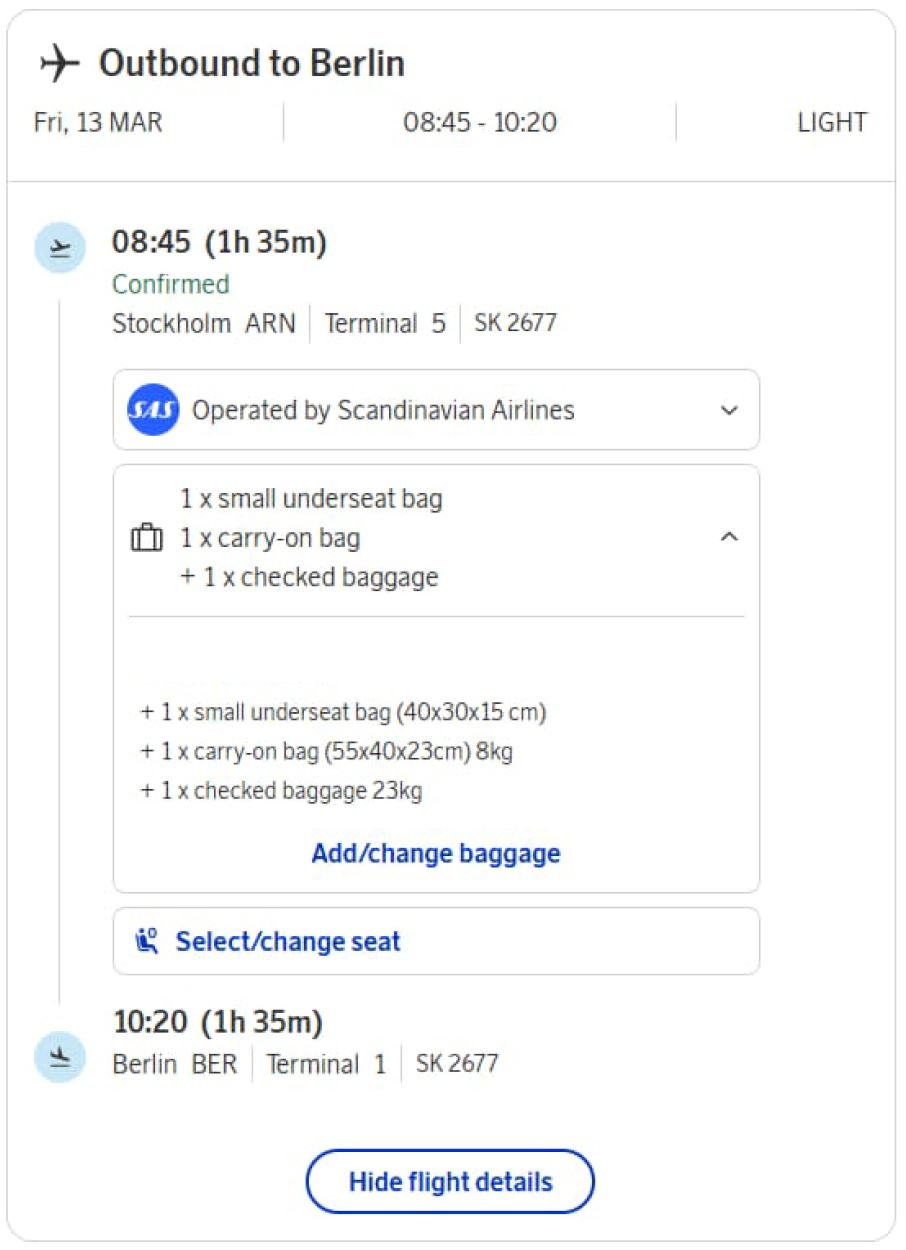Viewport: 906px width, 1250px height.
Task: Click the Berlin BER arrival airport text
Action: click(175, 1064)
